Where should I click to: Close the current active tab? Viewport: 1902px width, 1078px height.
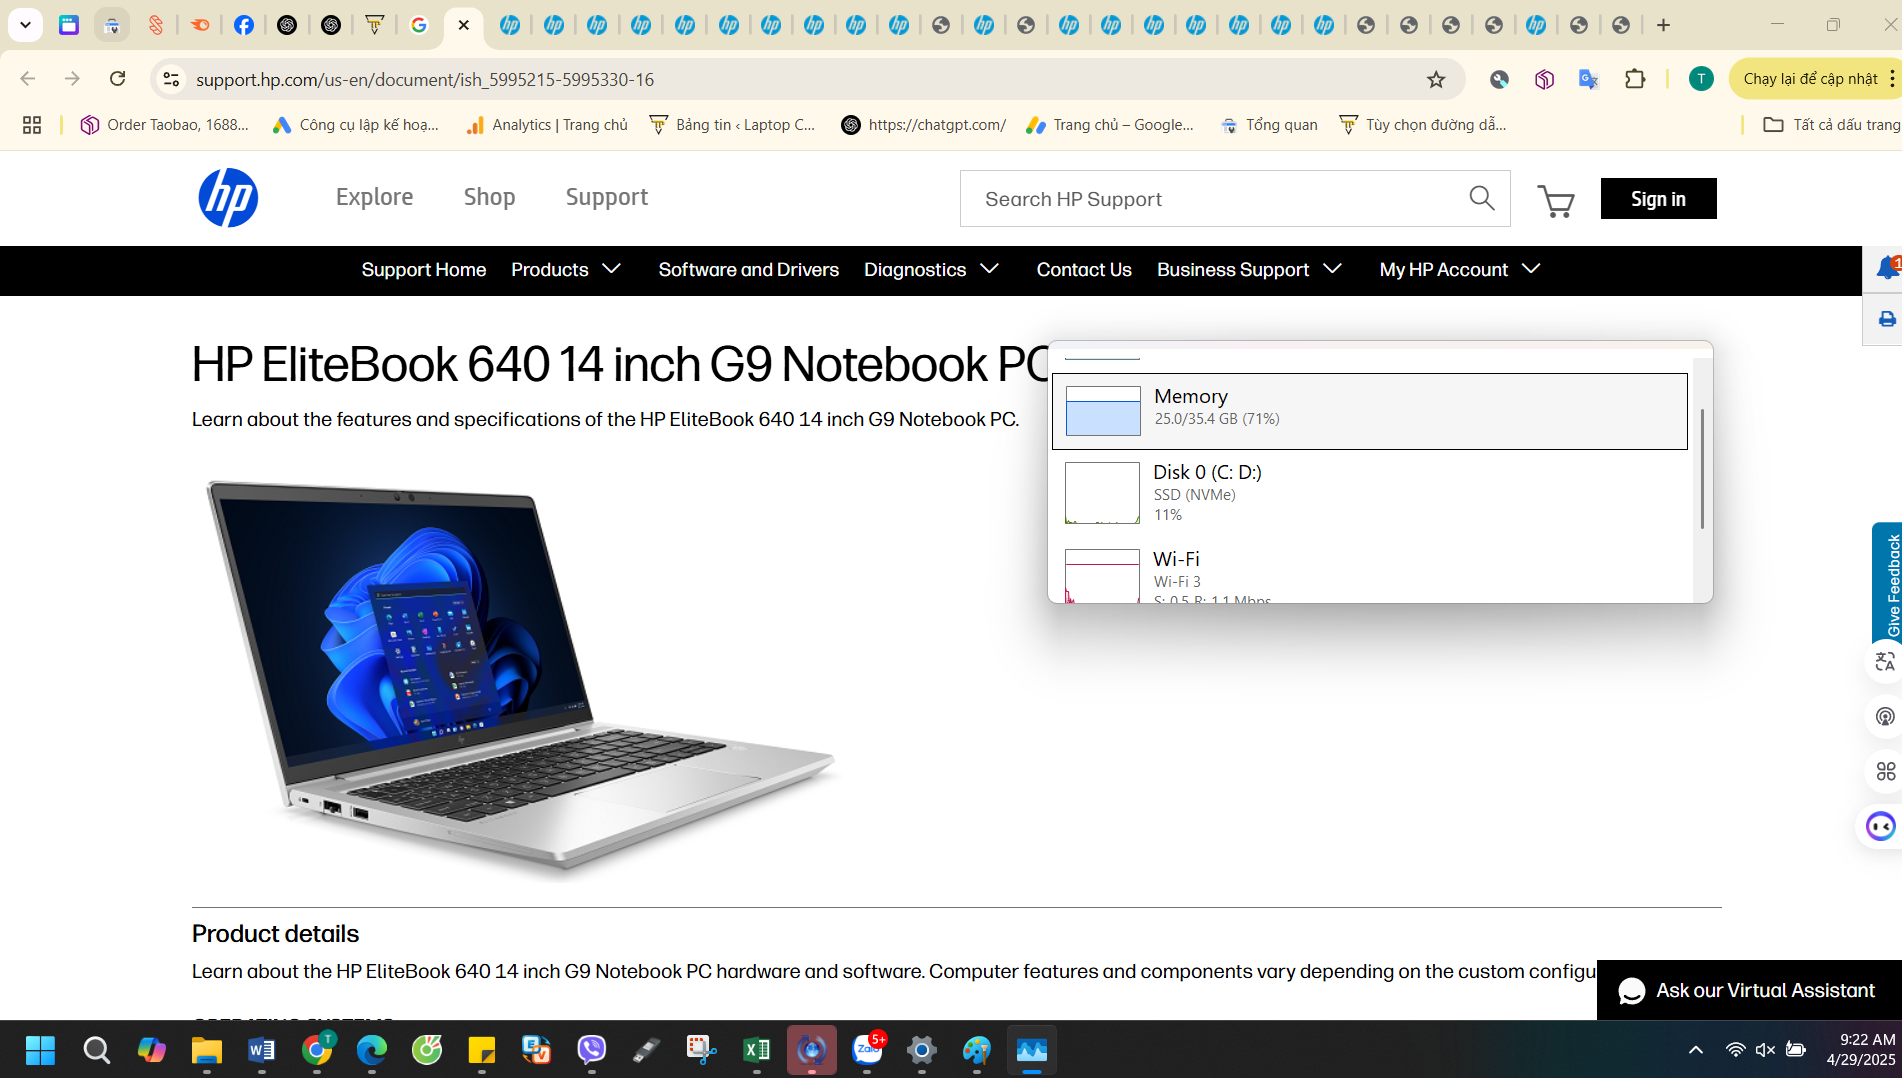click(x=463, y=25)
